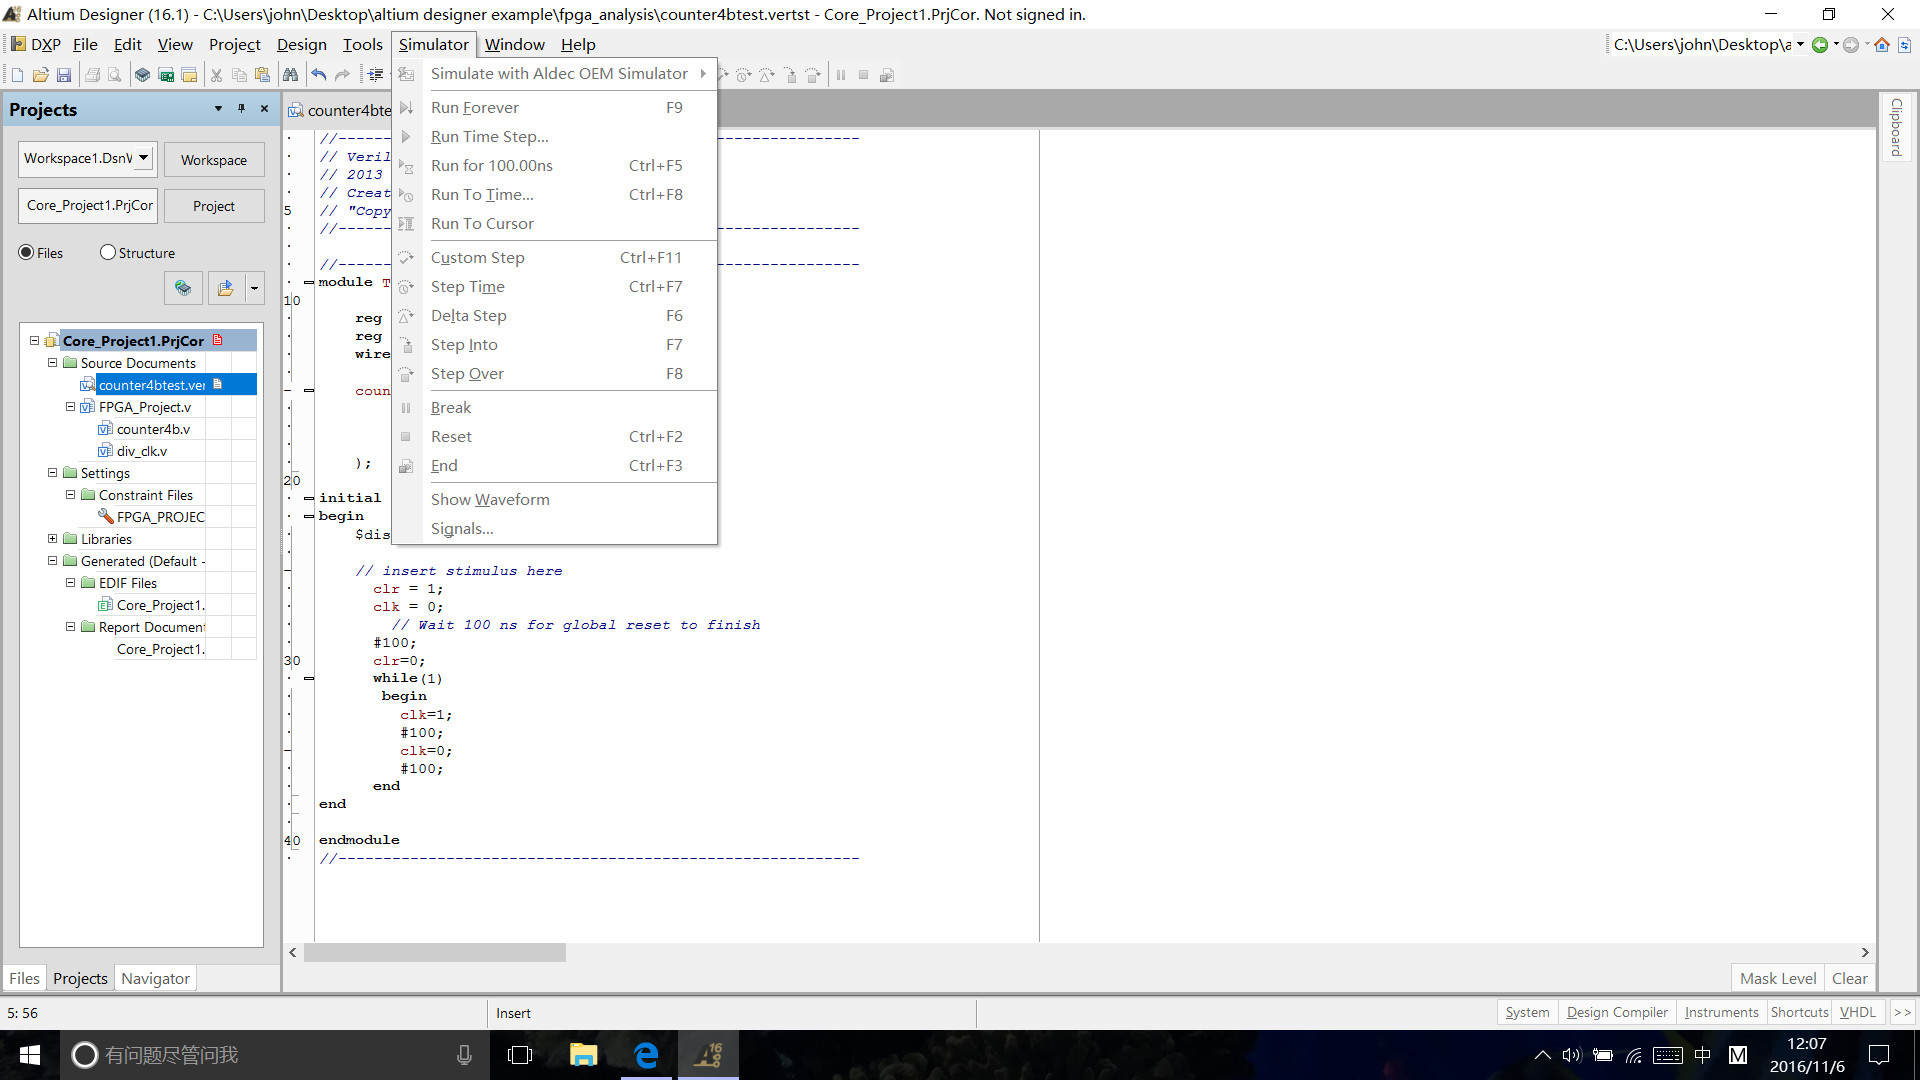This screenshot has width=1920, height=1080.
Task: Click the Open document folder icon
Action: 40,75
